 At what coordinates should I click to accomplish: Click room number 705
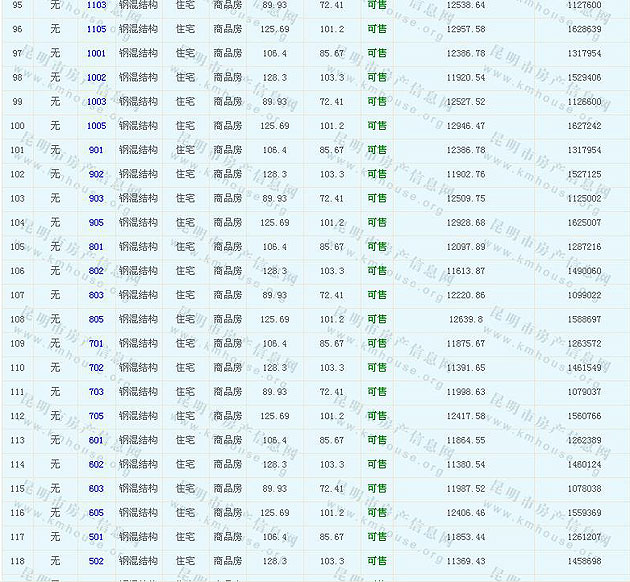96,416
